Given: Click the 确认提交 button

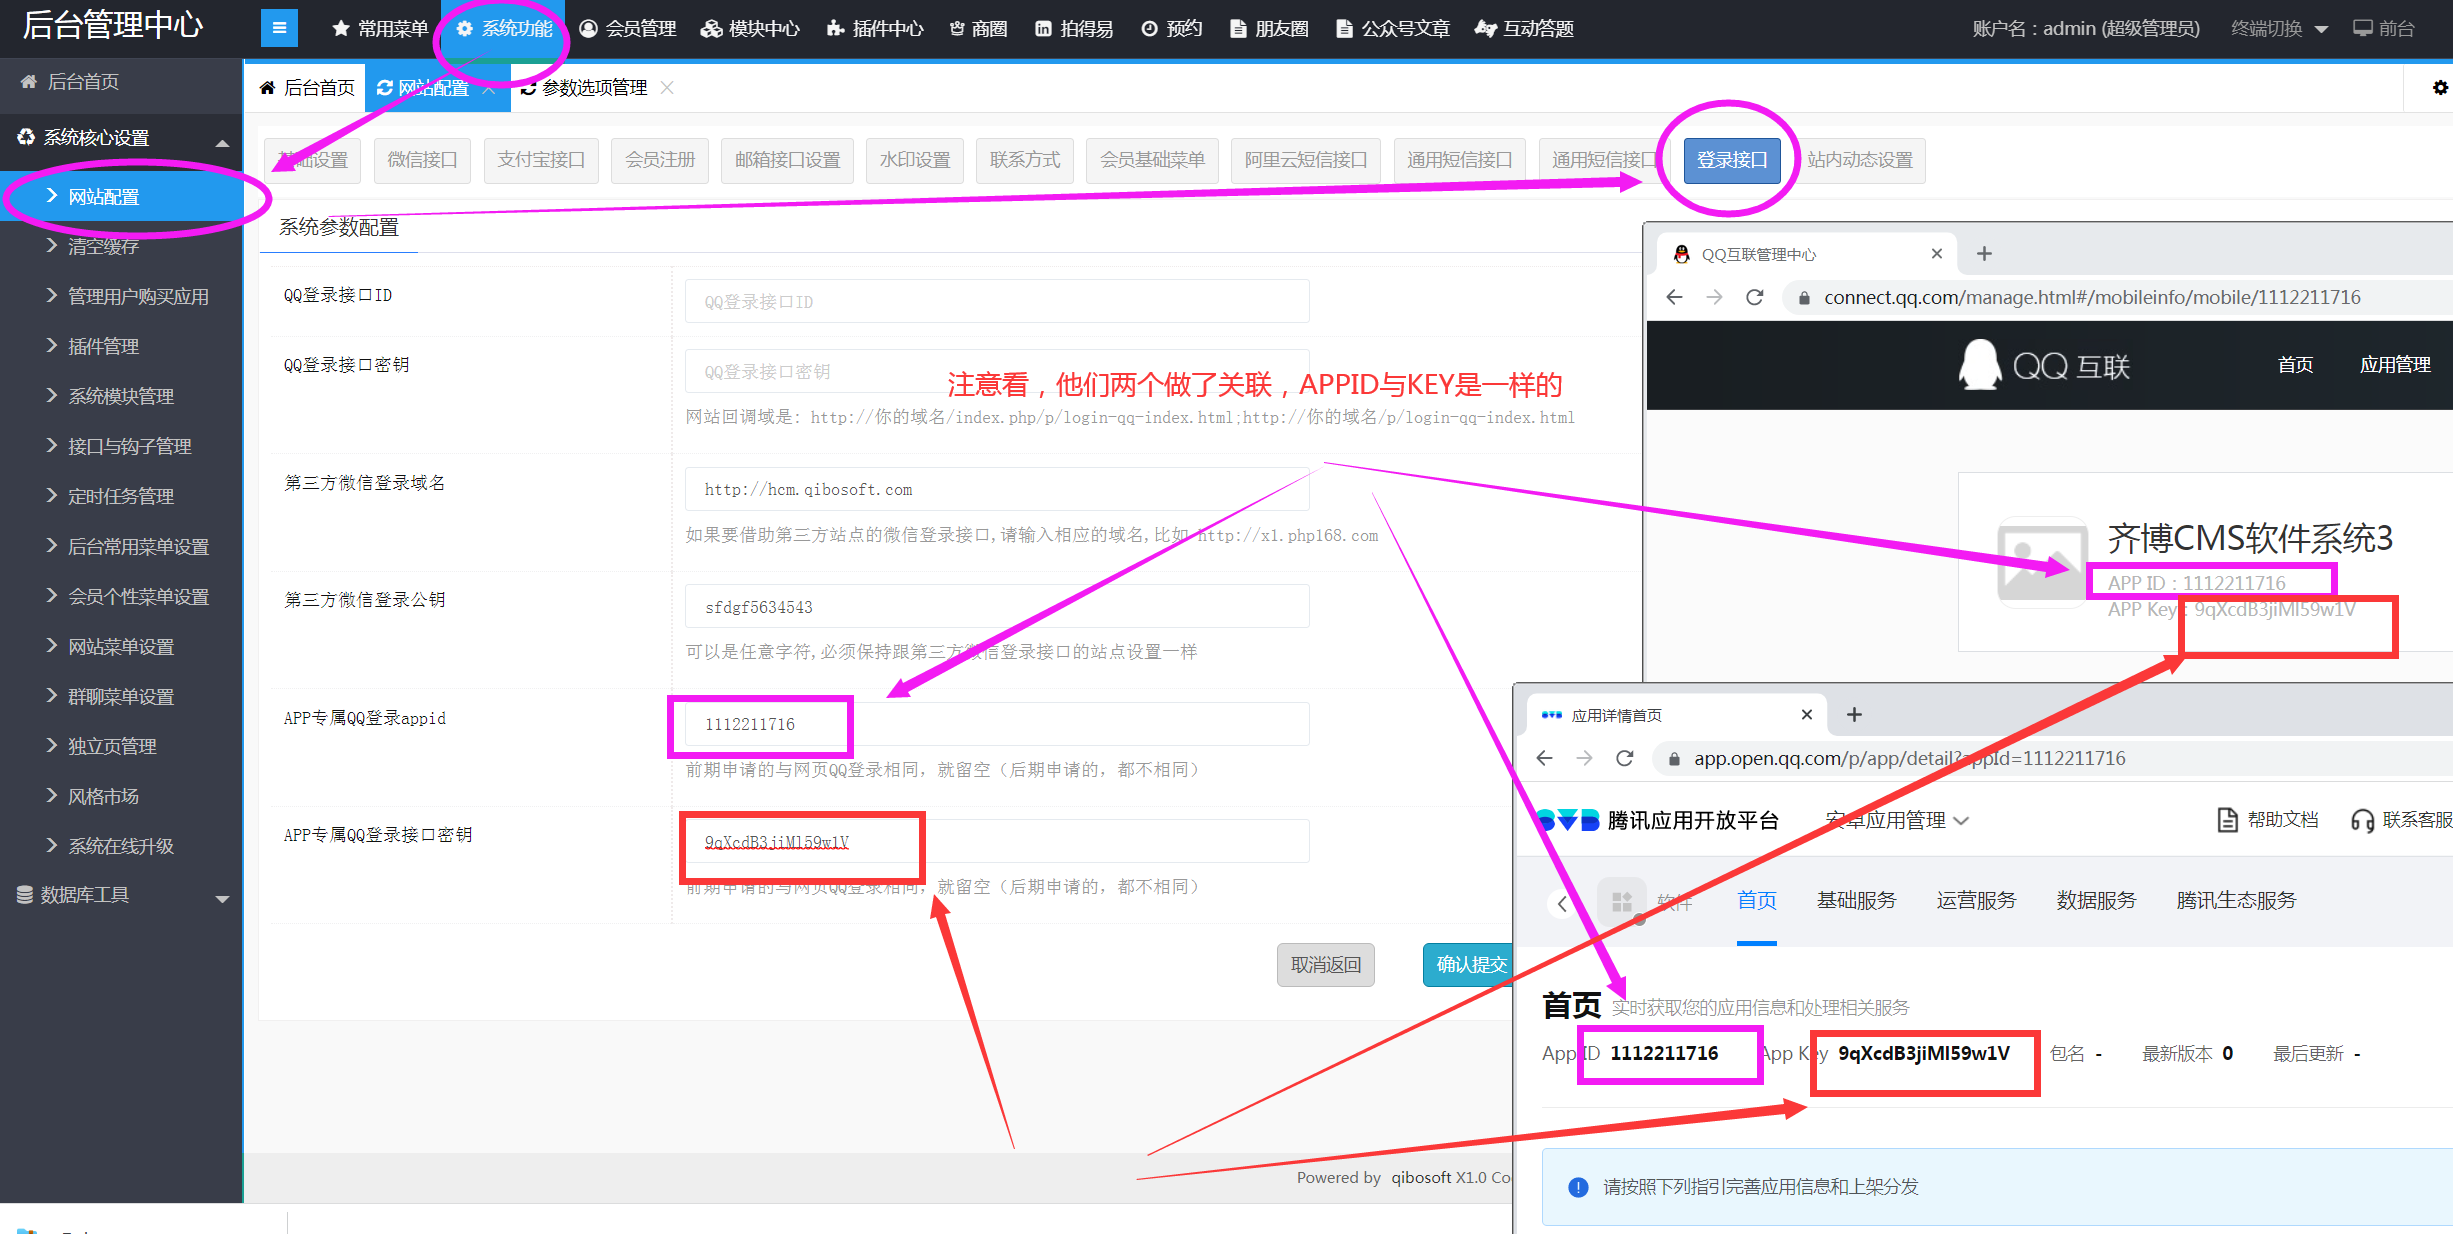Looking at the screenshot, I should click(x=1470, y=965).
